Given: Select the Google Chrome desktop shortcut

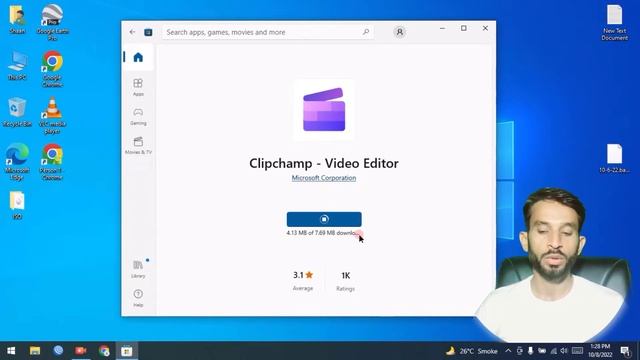Looking at the screenshot, I should 52,69.
